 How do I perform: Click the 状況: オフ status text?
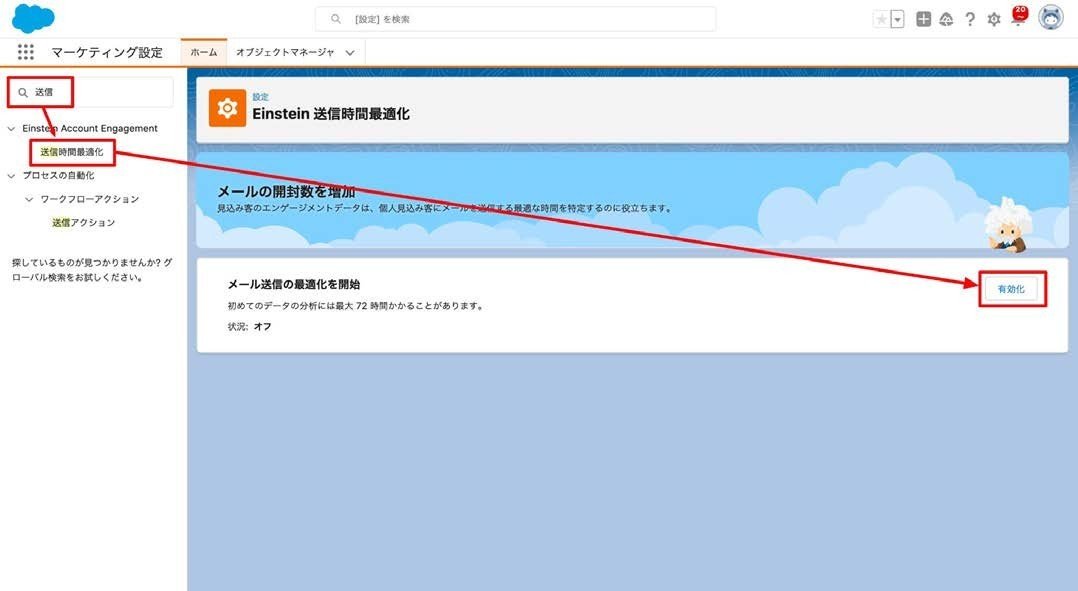(250, 327)
